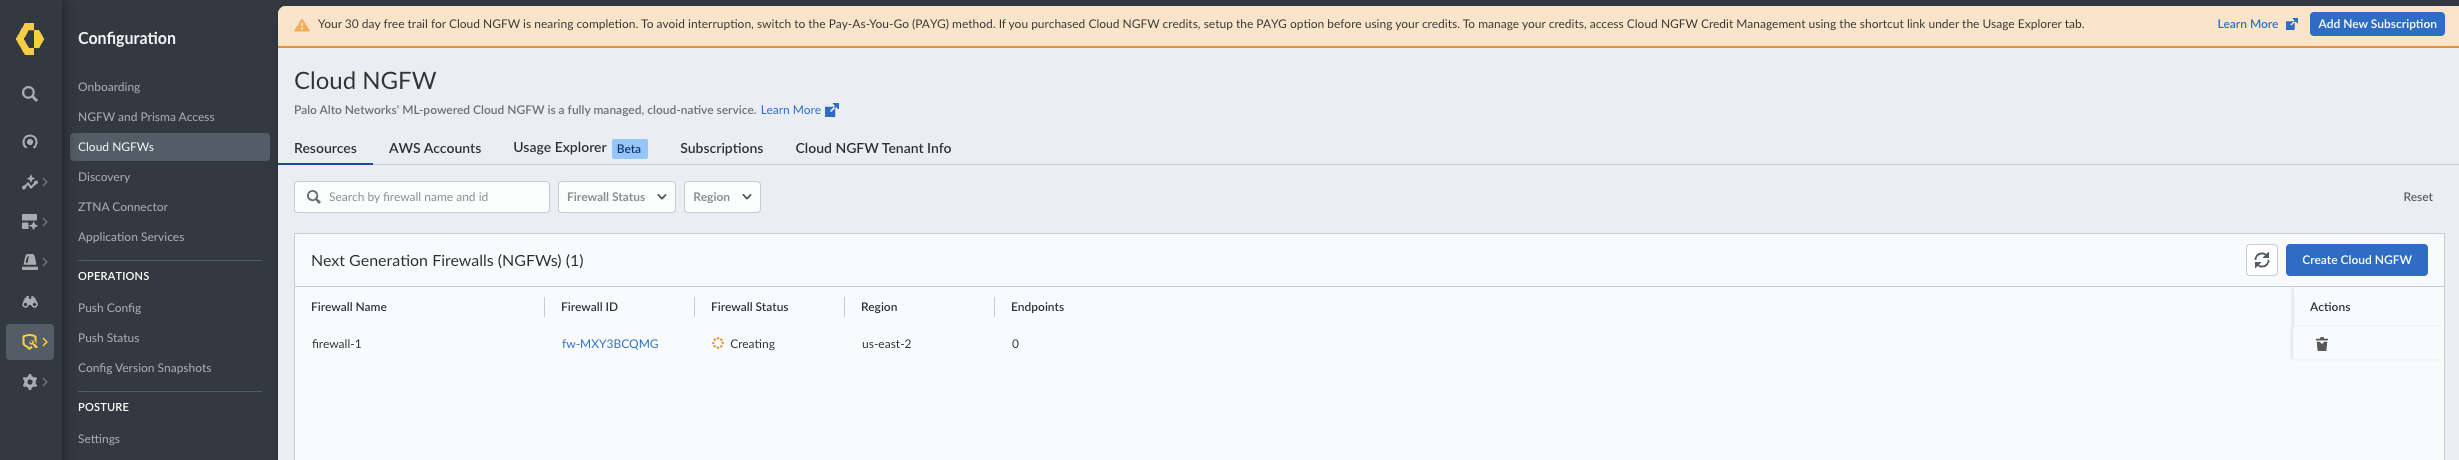
Task: Click the Palo Alto Networks logo icon
Action: [30, 39]
